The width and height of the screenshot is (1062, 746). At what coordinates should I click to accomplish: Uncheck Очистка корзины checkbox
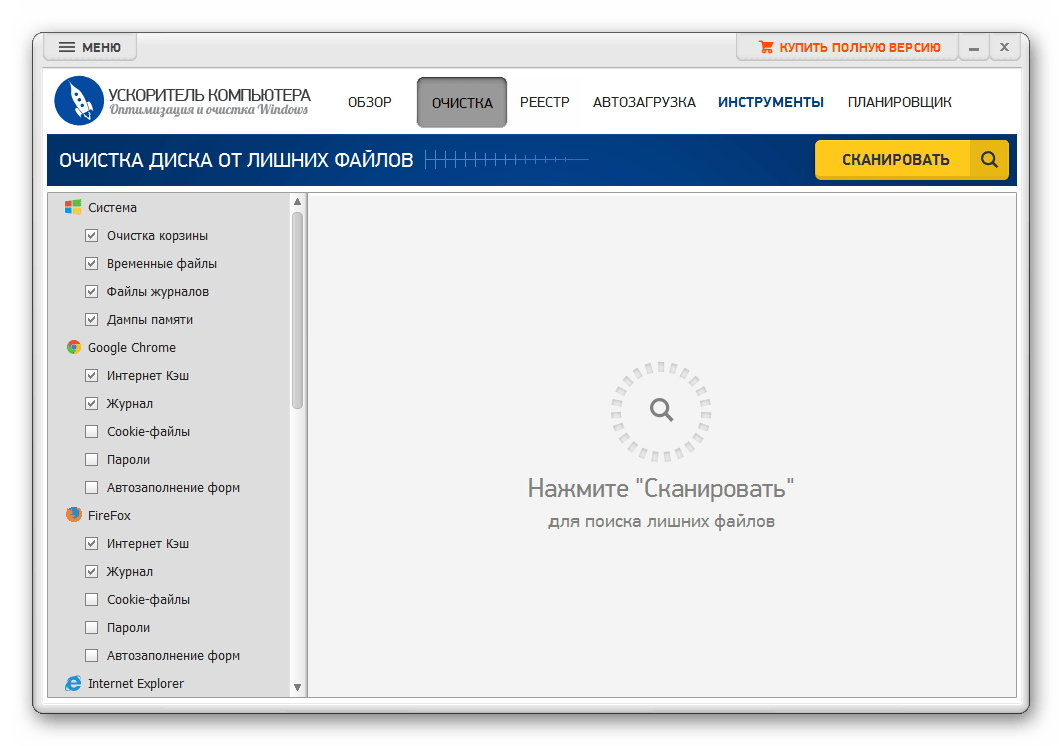tap(91, 236)
